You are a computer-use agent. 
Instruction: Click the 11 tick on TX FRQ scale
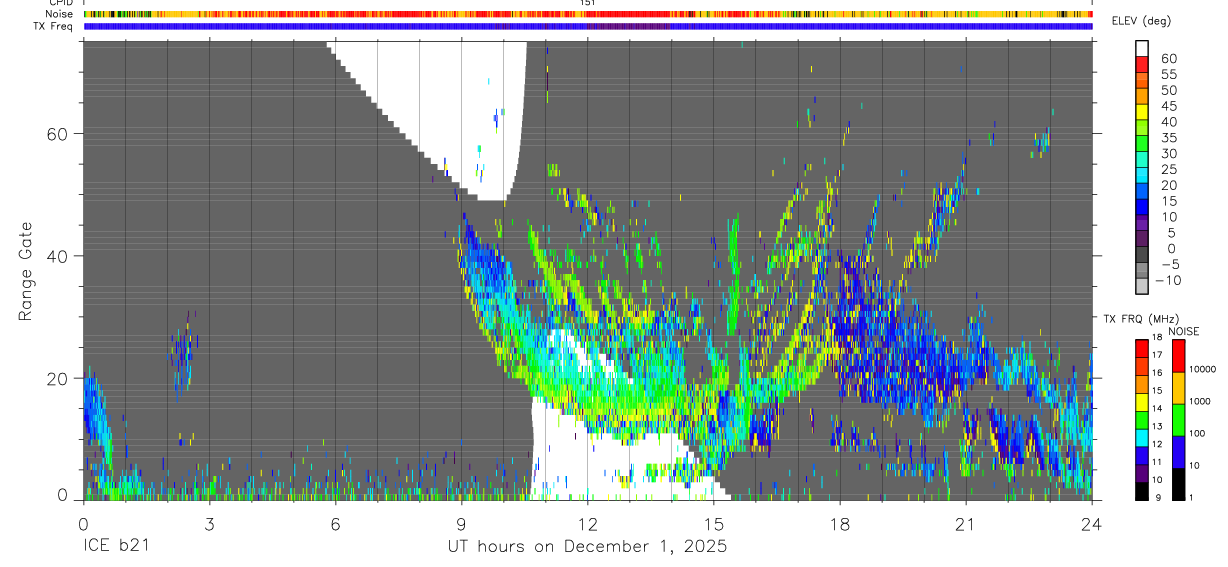(1157, 462)
